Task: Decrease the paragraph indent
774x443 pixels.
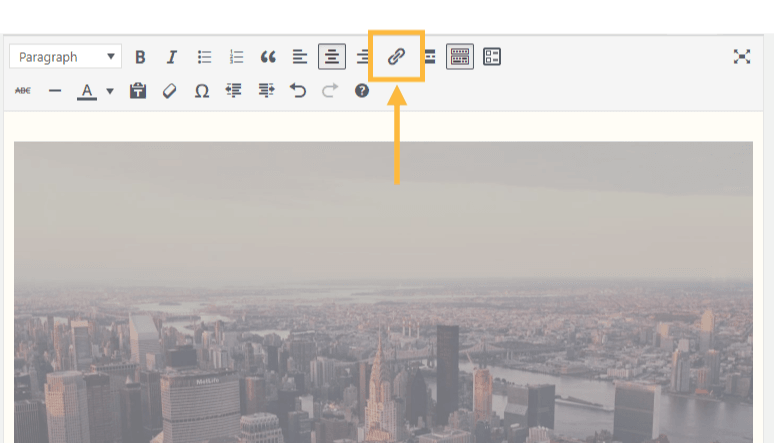Action: (233, 90)
